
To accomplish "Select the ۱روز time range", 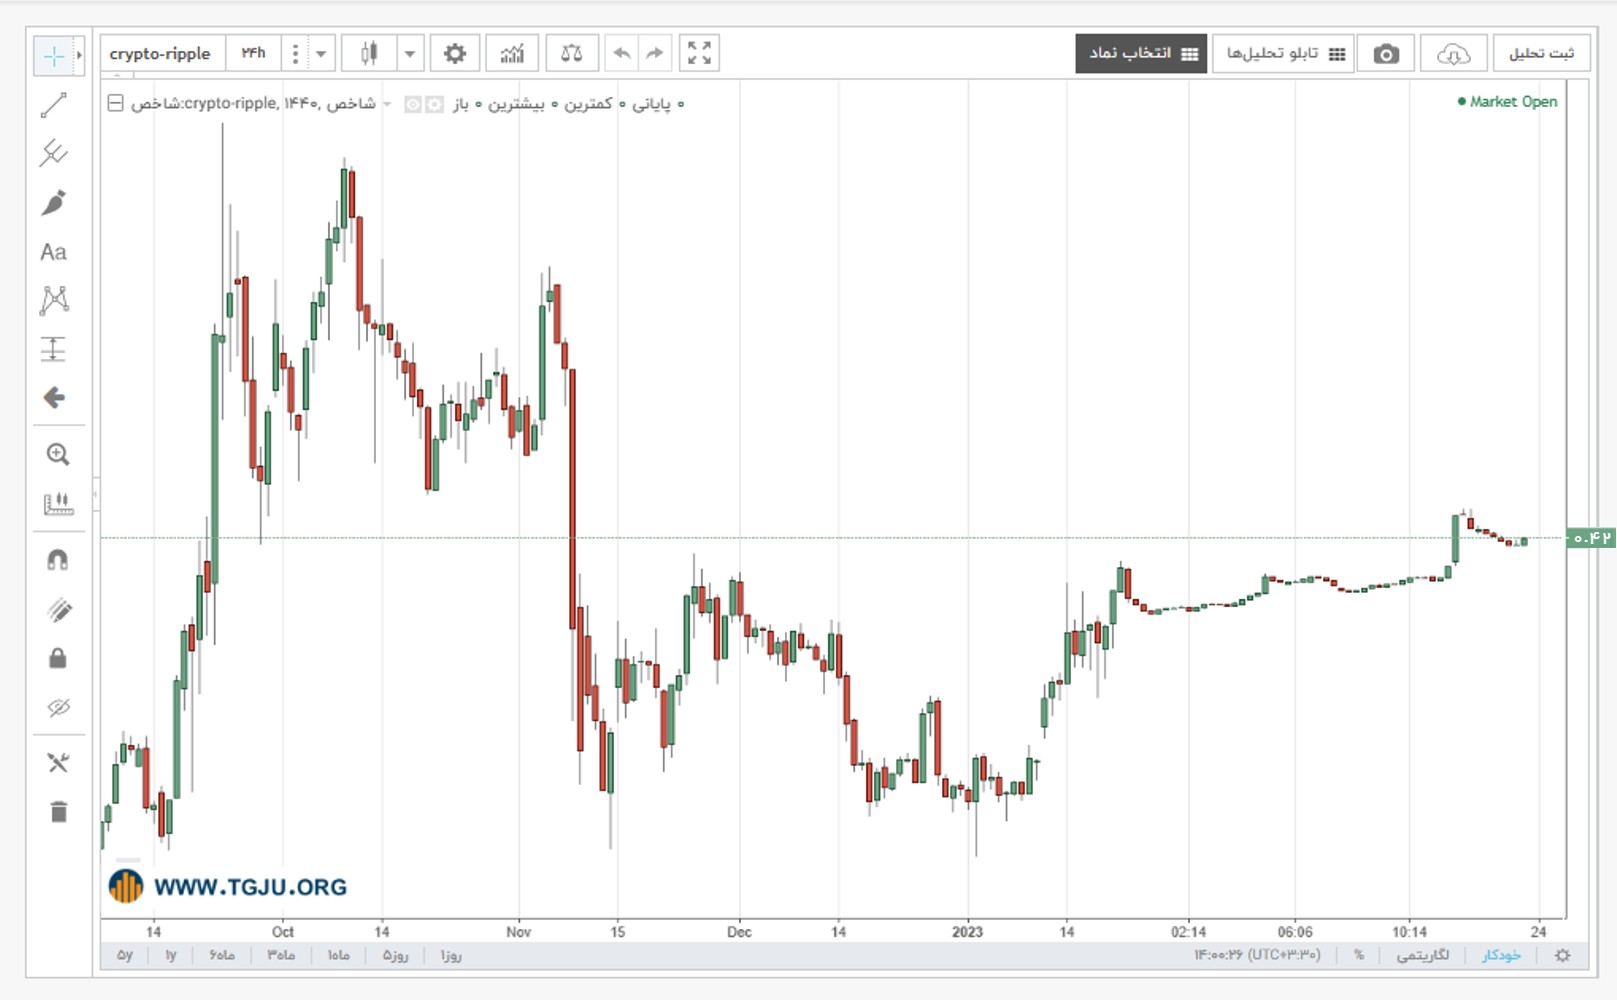I will point(451,955).
